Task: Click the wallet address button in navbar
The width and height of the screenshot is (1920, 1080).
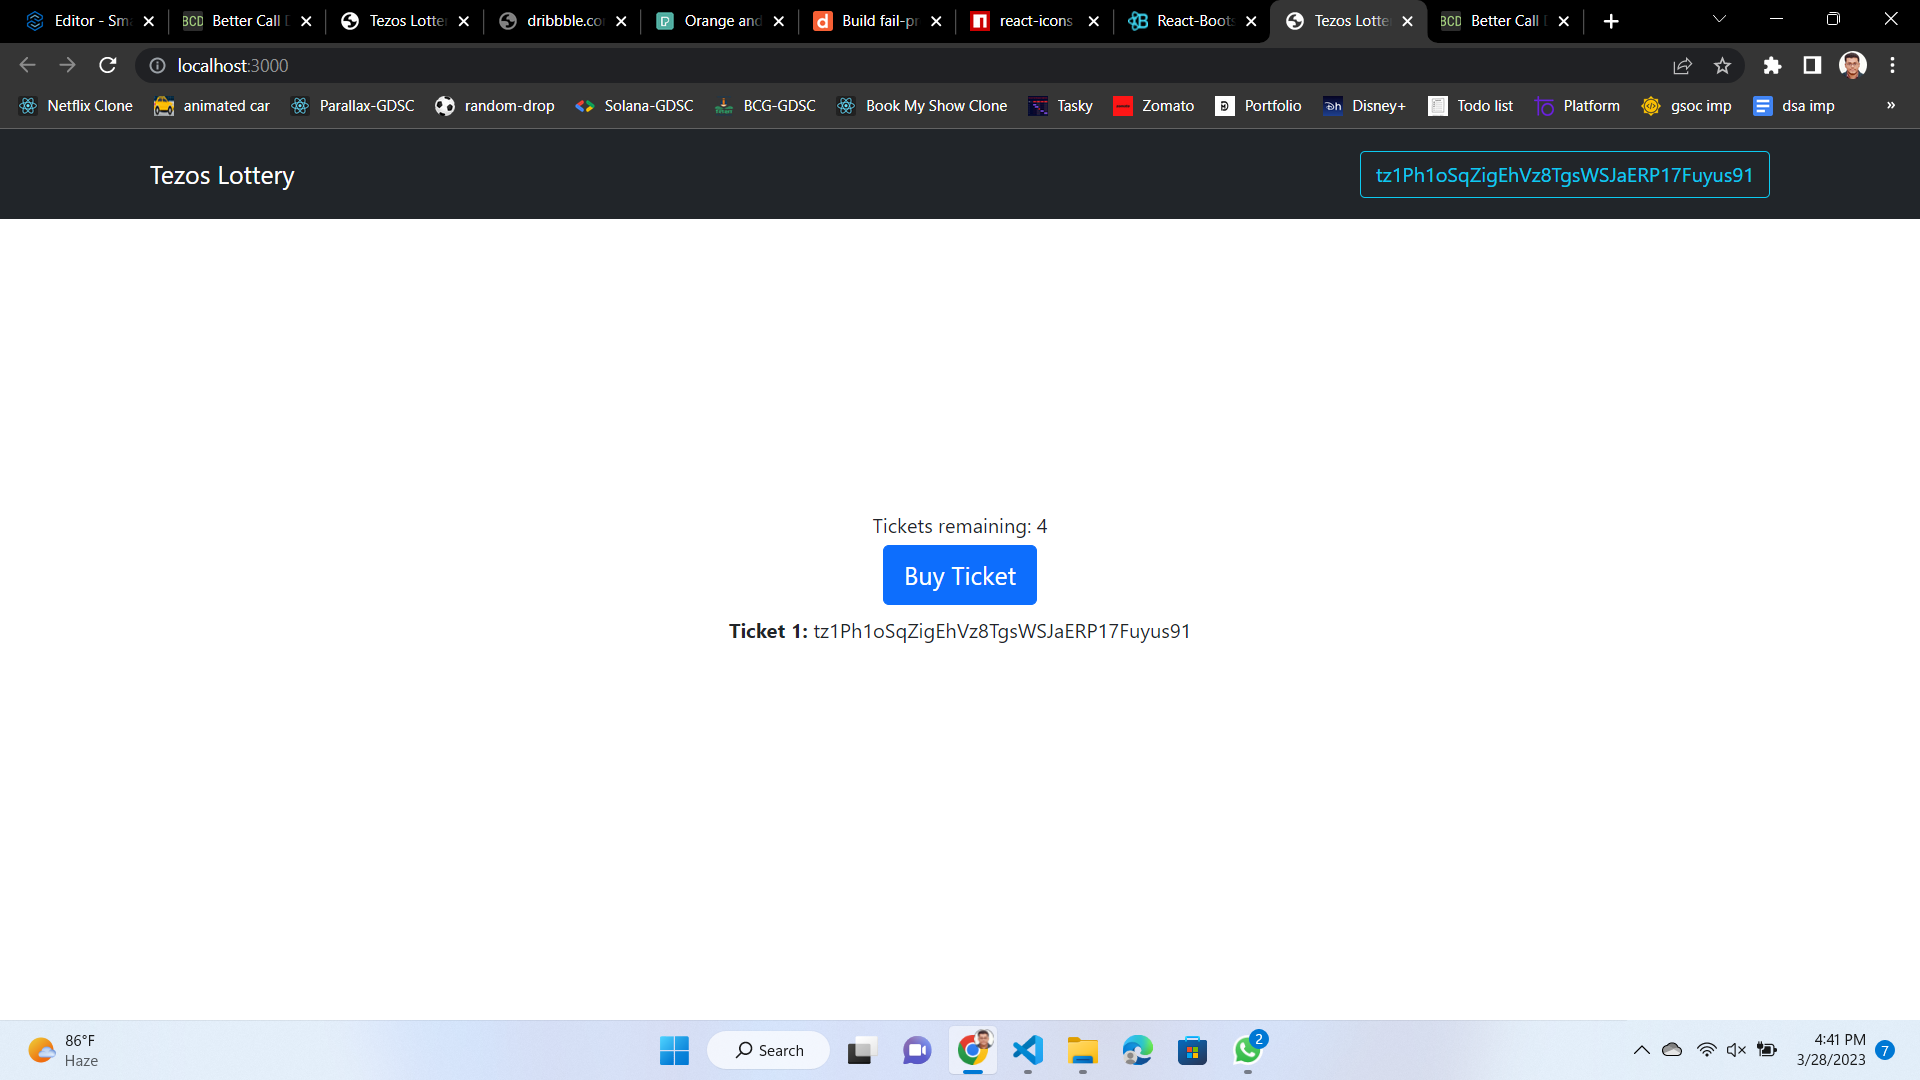Action: pyautogui.click(x=1564, y=175)
